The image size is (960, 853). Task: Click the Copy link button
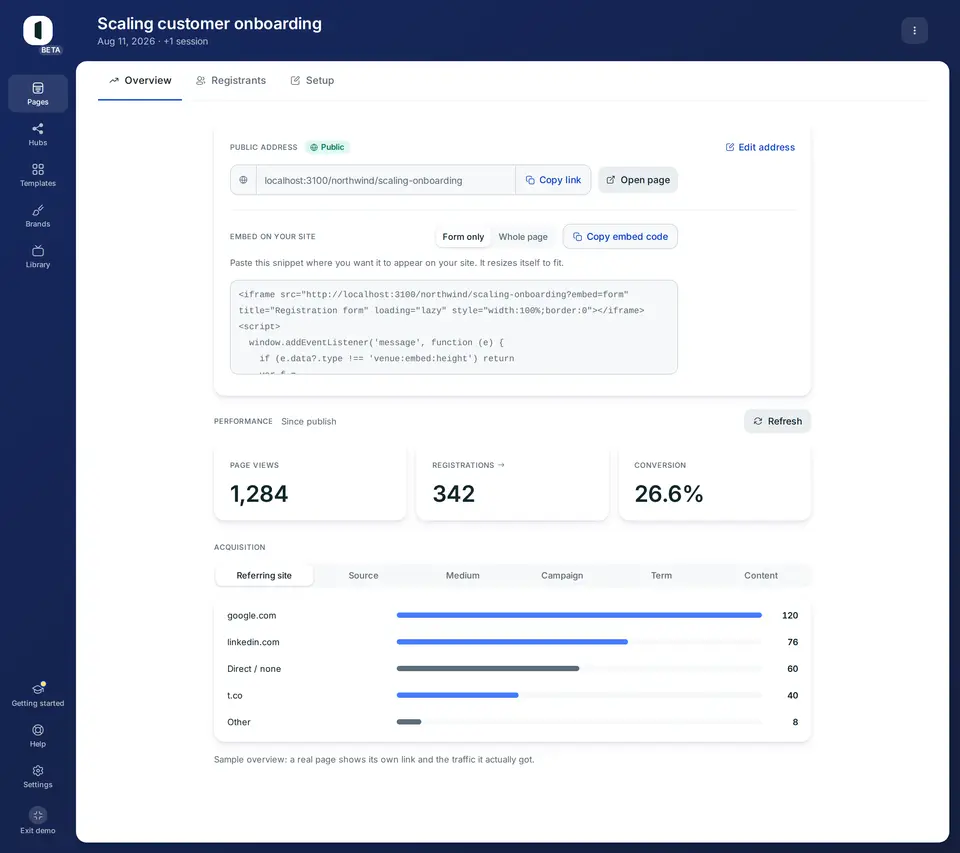pyautogui.click(x=553, y=180)
